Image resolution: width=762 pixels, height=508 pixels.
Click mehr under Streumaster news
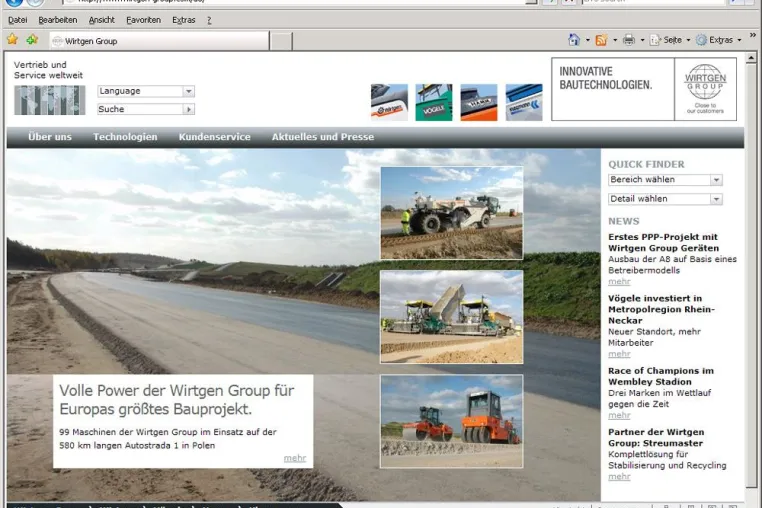[619, 476]
